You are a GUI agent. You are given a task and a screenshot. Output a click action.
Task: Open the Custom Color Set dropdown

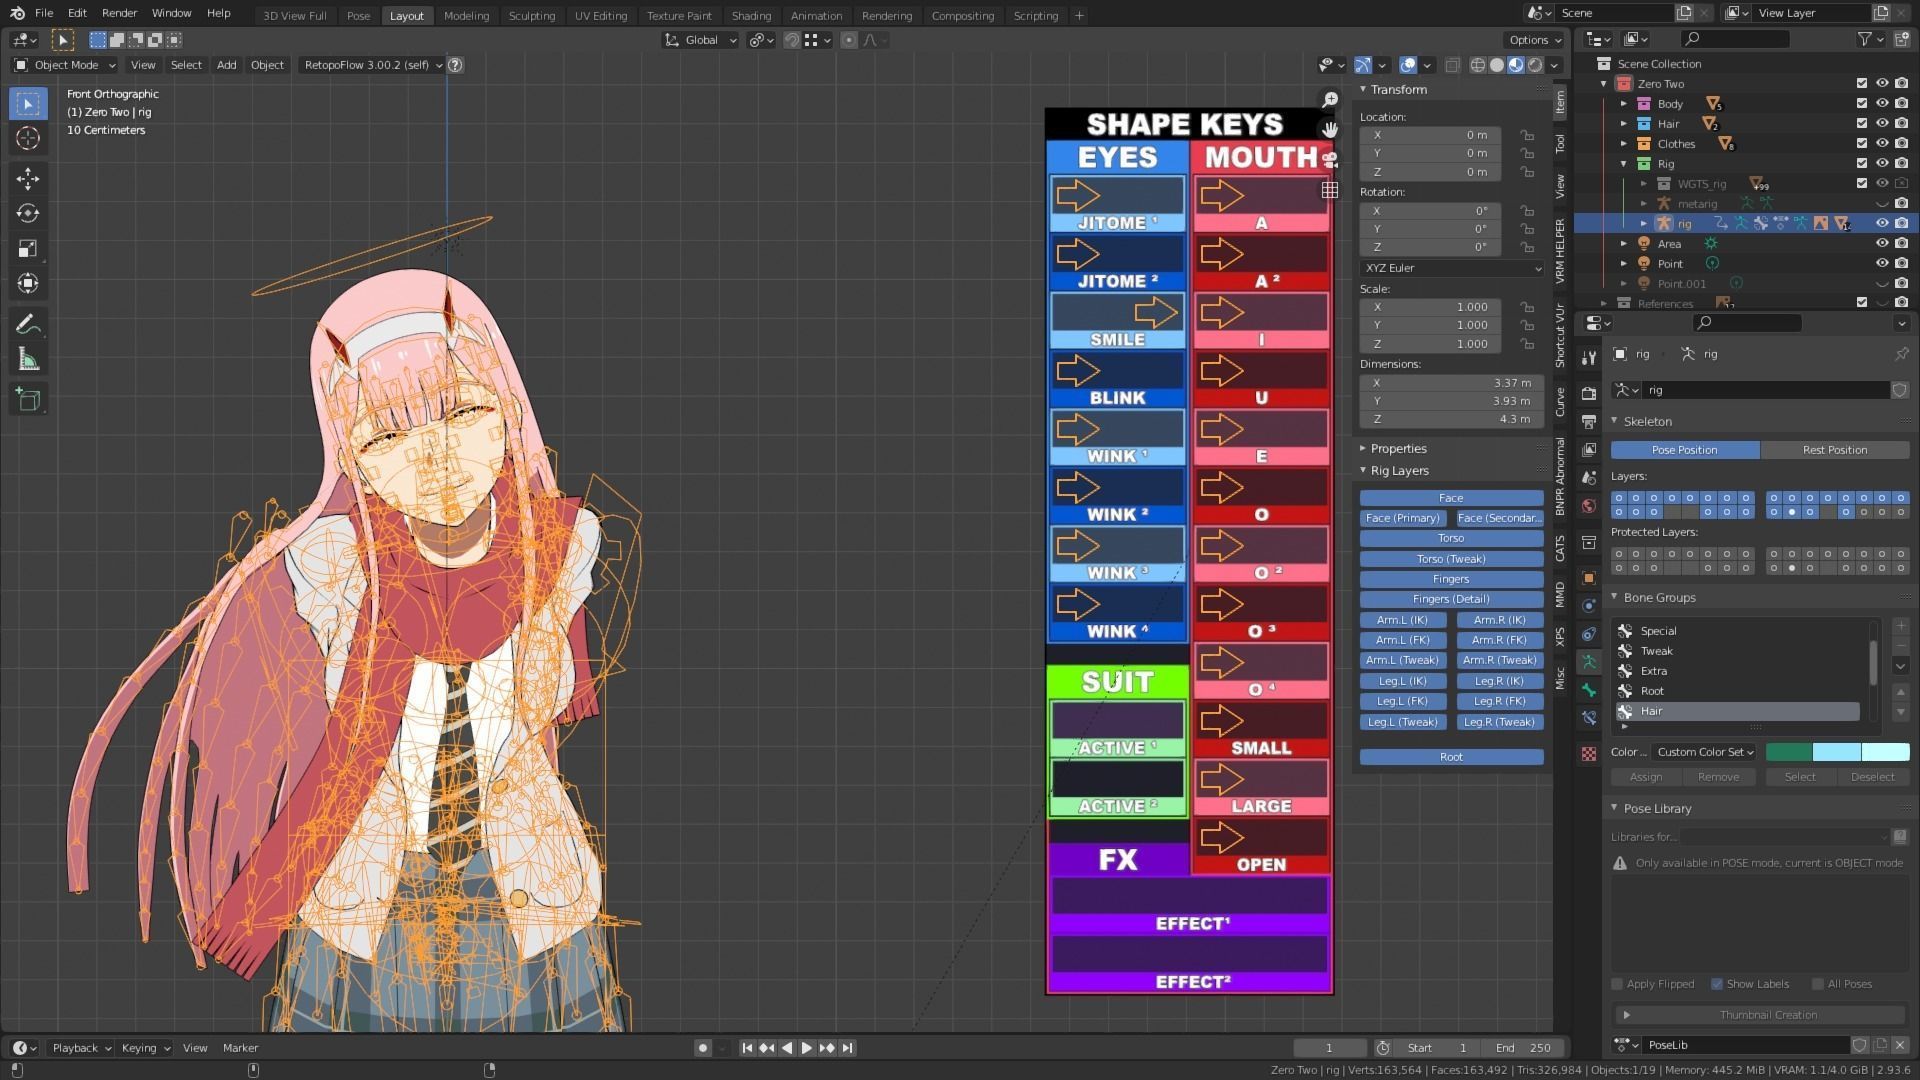1705,752
